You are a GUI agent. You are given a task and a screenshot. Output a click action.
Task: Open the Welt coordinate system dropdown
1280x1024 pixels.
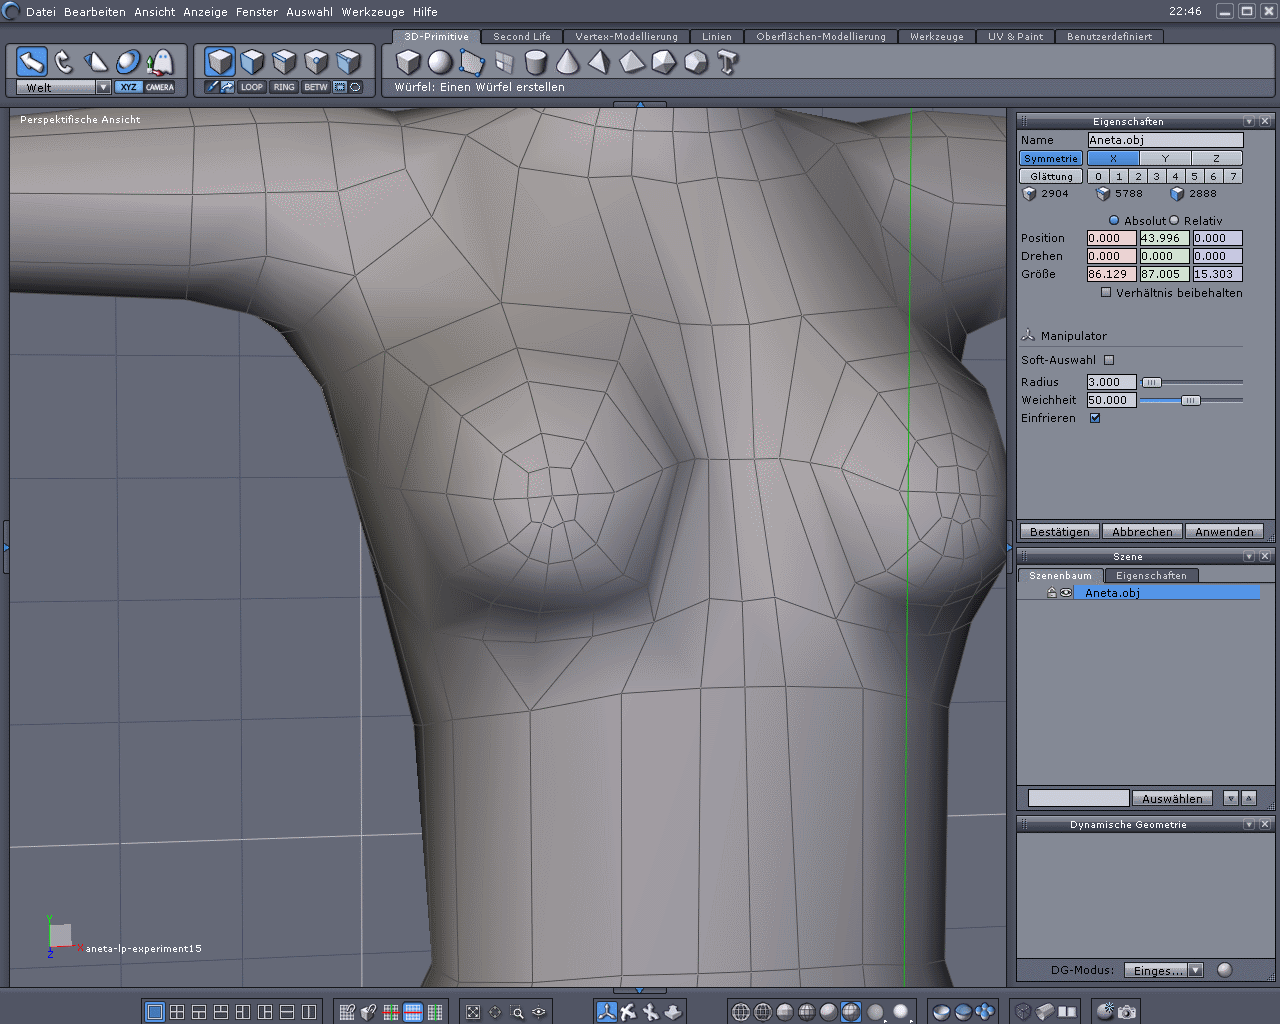pyautogui.click(x=103, y=88)
